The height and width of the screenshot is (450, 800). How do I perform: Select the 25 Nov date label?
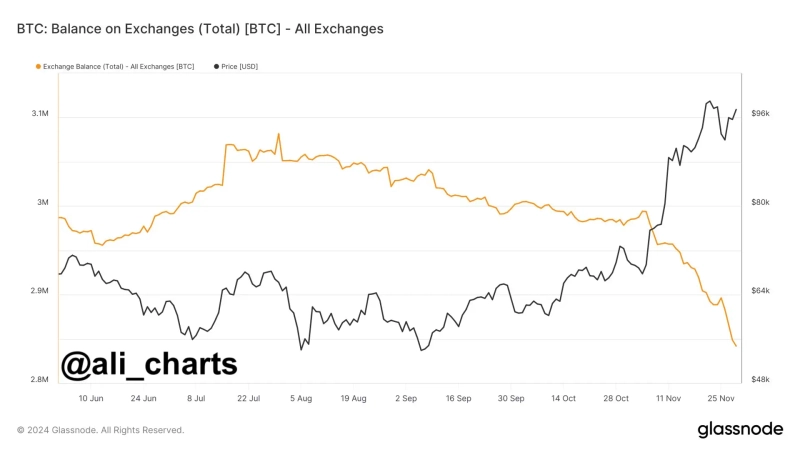click(720, 397)
